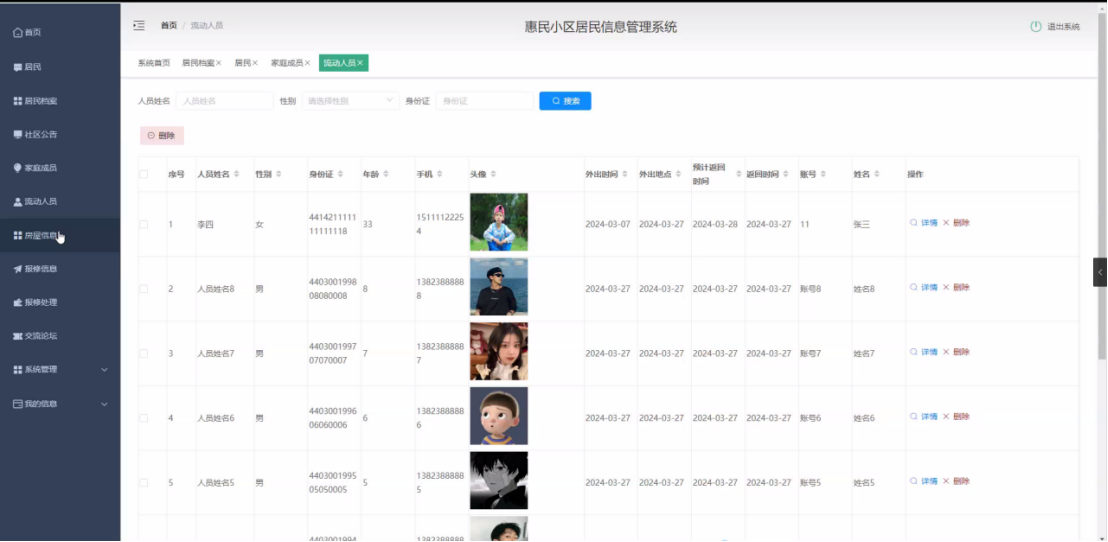This screenshot has width=1108, height=542.
Task: Click the ID cell 441421111111111118
Action: (332, 224)
